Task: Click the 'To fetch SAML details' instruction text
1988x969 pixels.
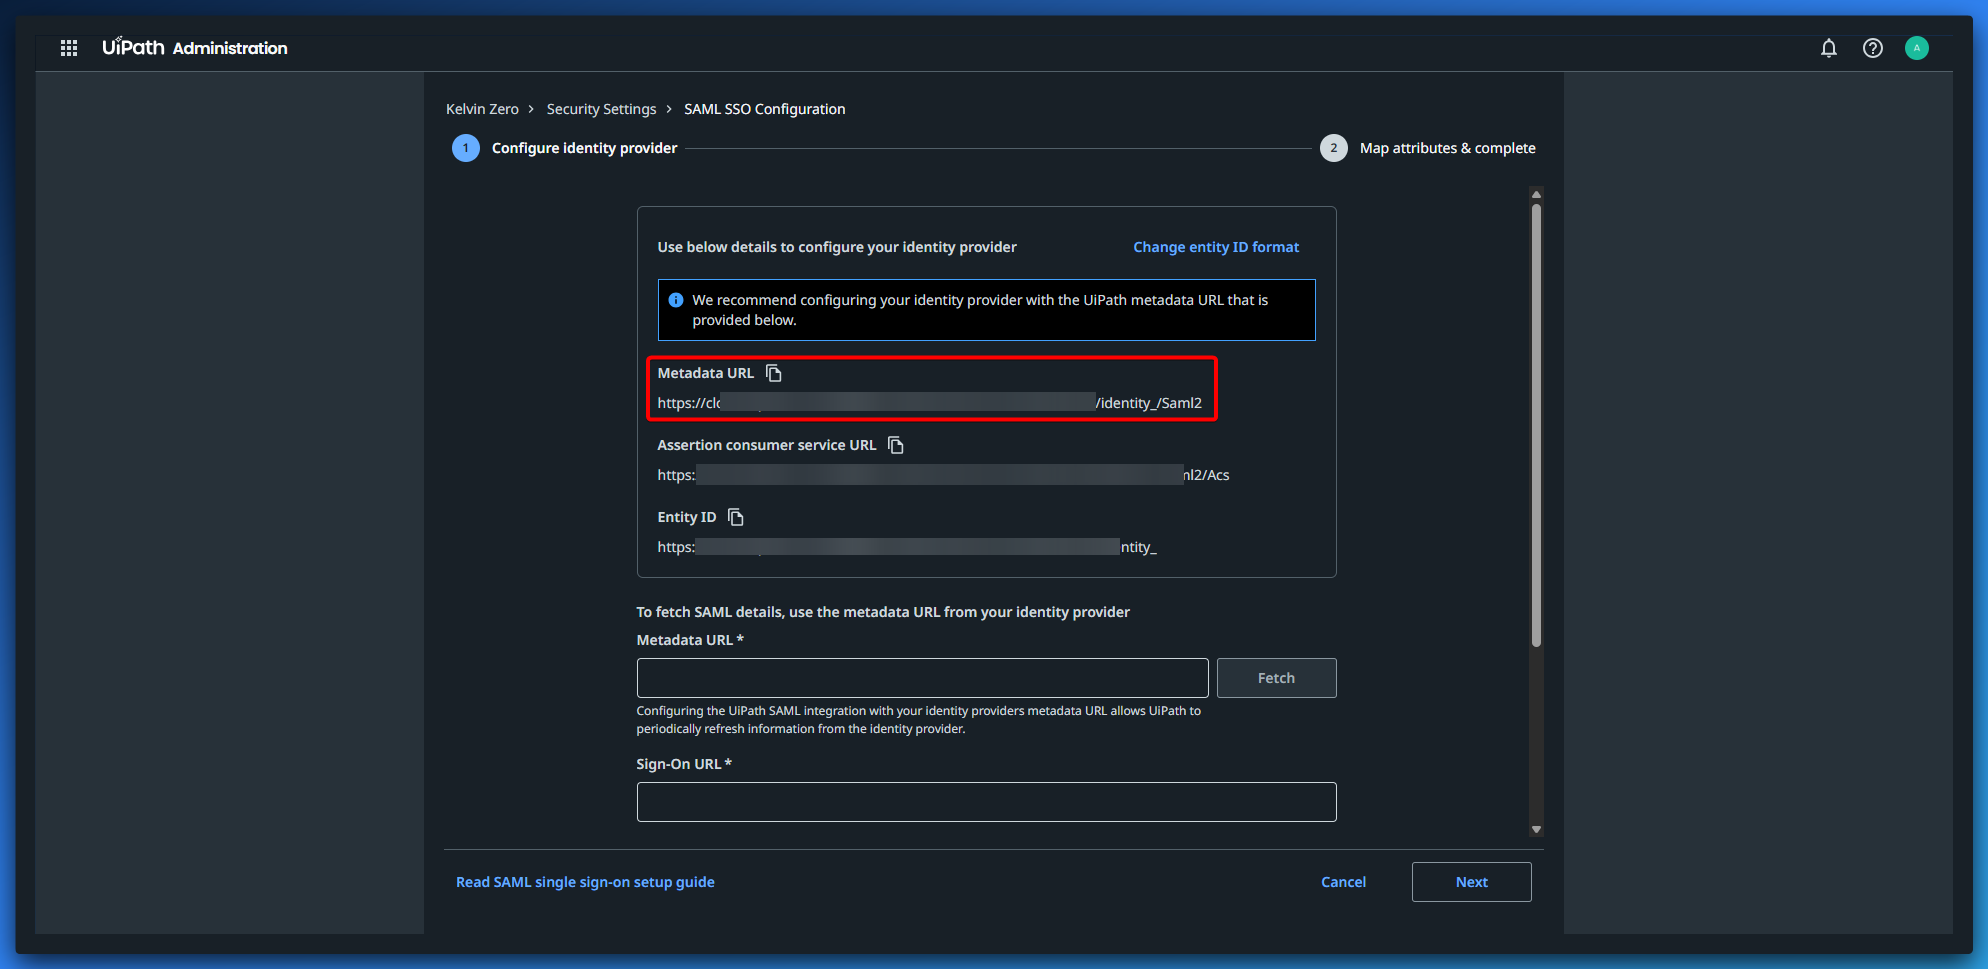Action: 883,612
